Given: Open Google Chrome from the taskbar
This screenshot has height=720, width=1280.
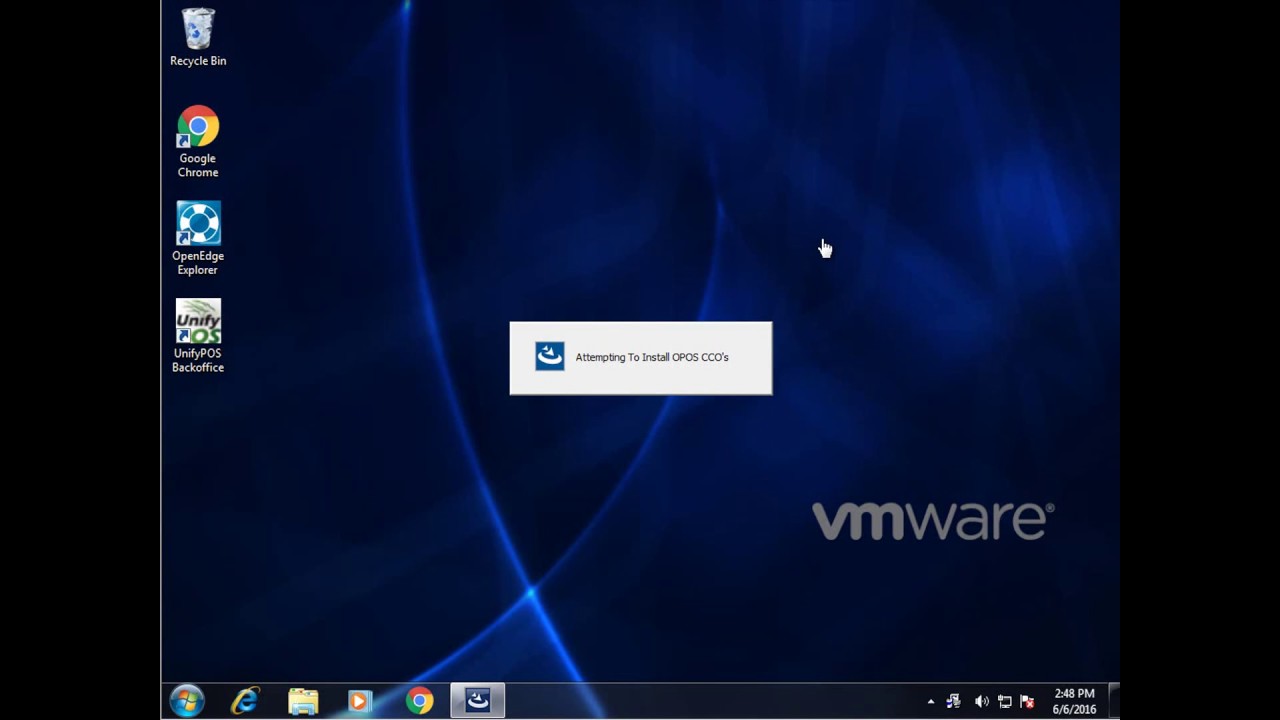Looking at the screenshot, I should point(419,701).
